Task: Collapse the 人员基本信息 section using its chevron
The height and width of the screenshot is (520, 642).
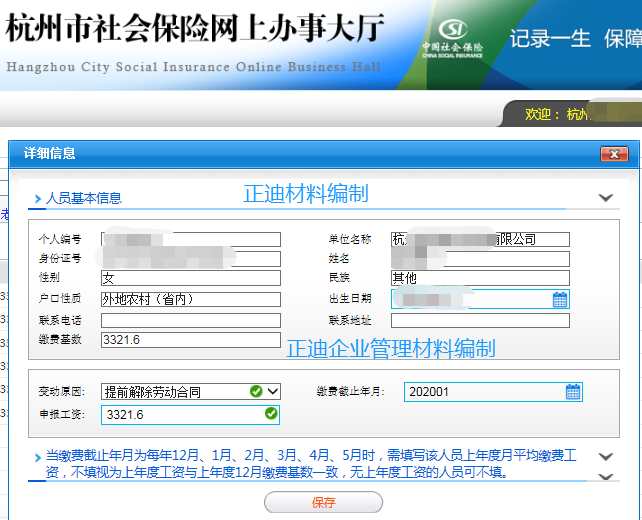Action: [605, 198]
